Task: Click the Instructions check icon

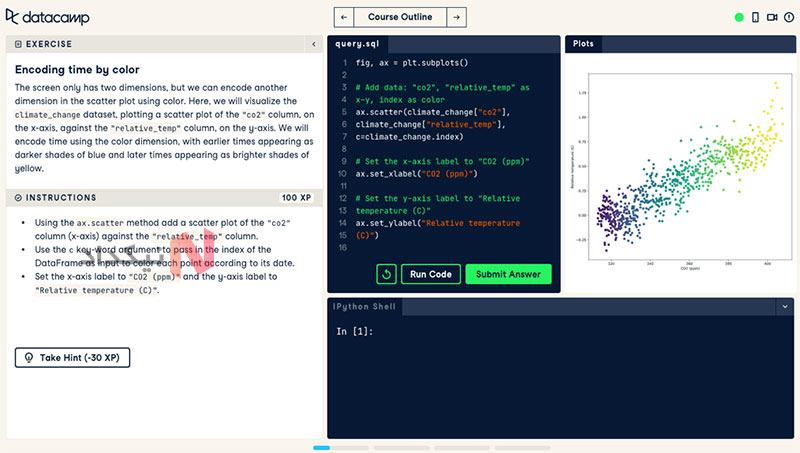Action: pos(18,197)
